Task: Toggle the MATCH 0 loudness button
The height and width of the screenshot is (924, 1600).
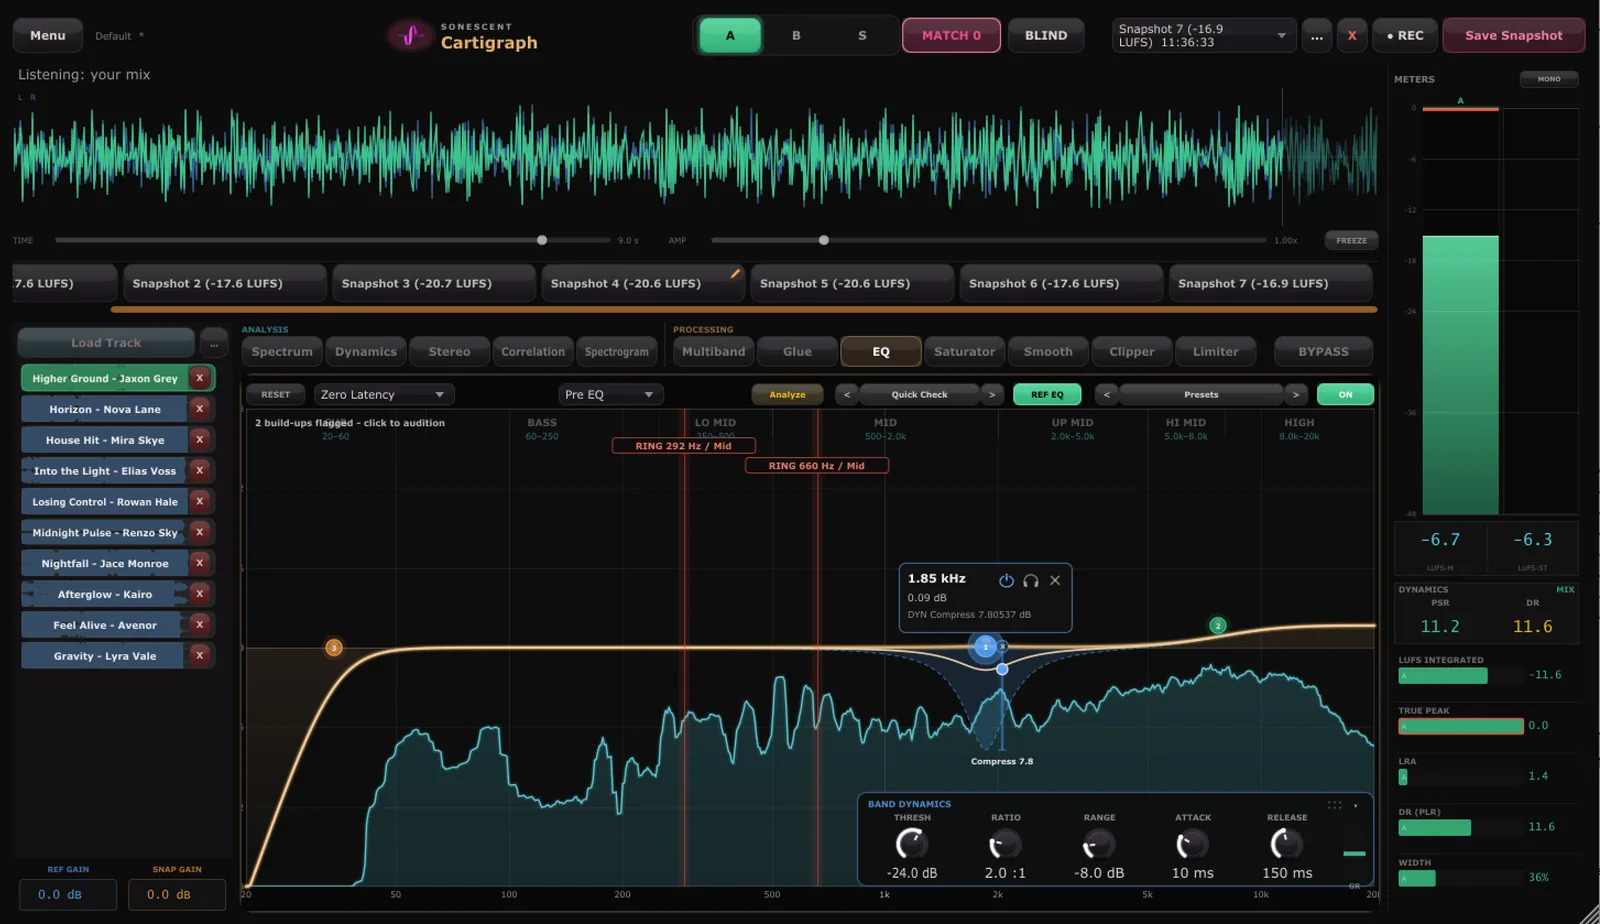Action: click(x=951, y=35)
